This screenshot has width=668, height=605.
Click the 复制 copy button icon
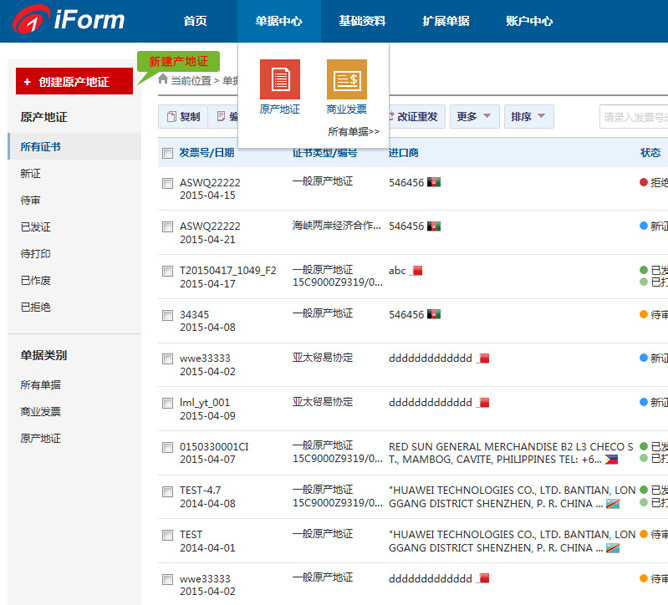pos(172,117)
